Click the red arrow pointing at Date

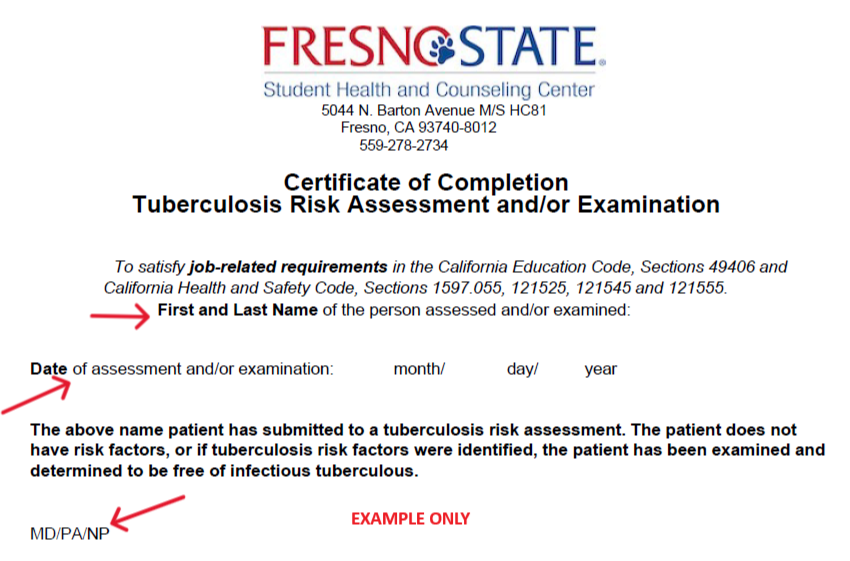tap(36, 395)
